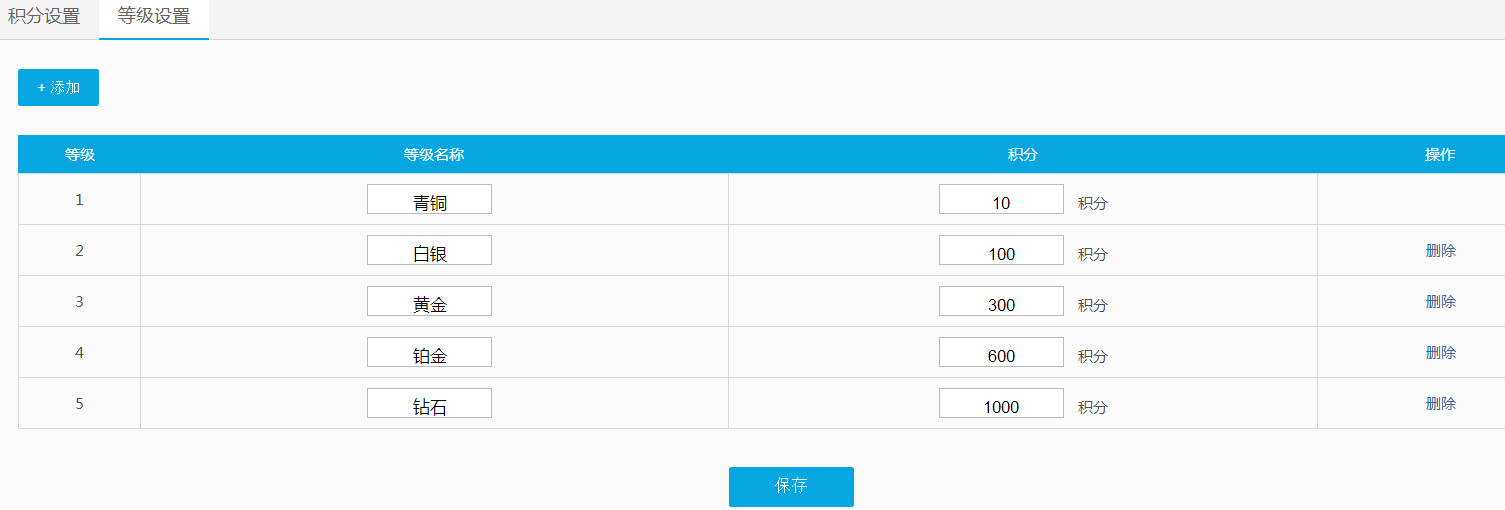The image size is (1505, 510).
Task: Select the 铂金 level name input
Action: (429, 352)
